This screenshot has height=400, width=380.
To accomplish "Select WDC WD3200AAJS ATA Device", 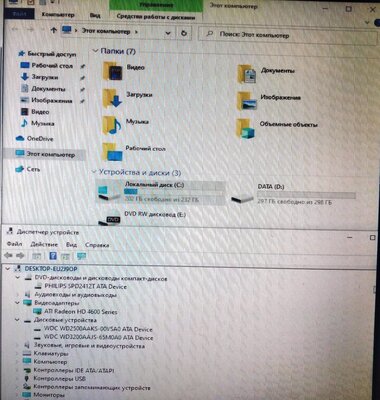I will tap(98, 337).
